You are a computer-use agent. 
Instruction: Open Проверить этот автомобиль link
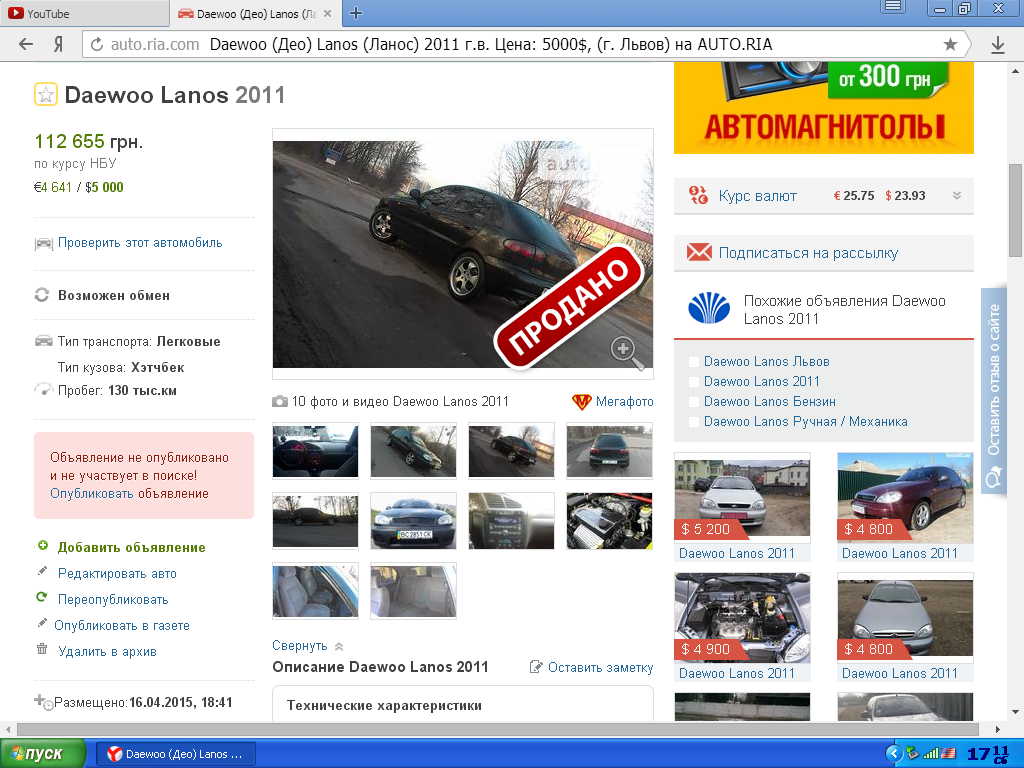click(140, 242)
